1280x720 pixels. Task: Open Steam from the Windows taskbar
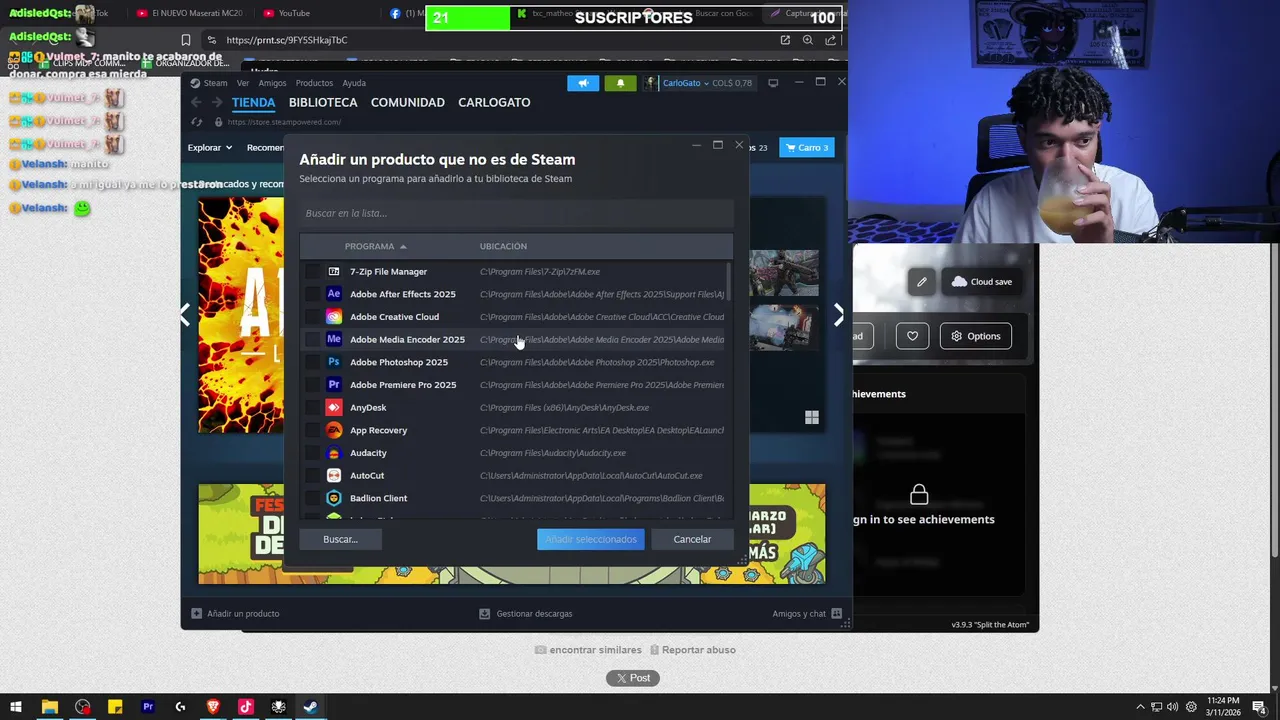311,707
